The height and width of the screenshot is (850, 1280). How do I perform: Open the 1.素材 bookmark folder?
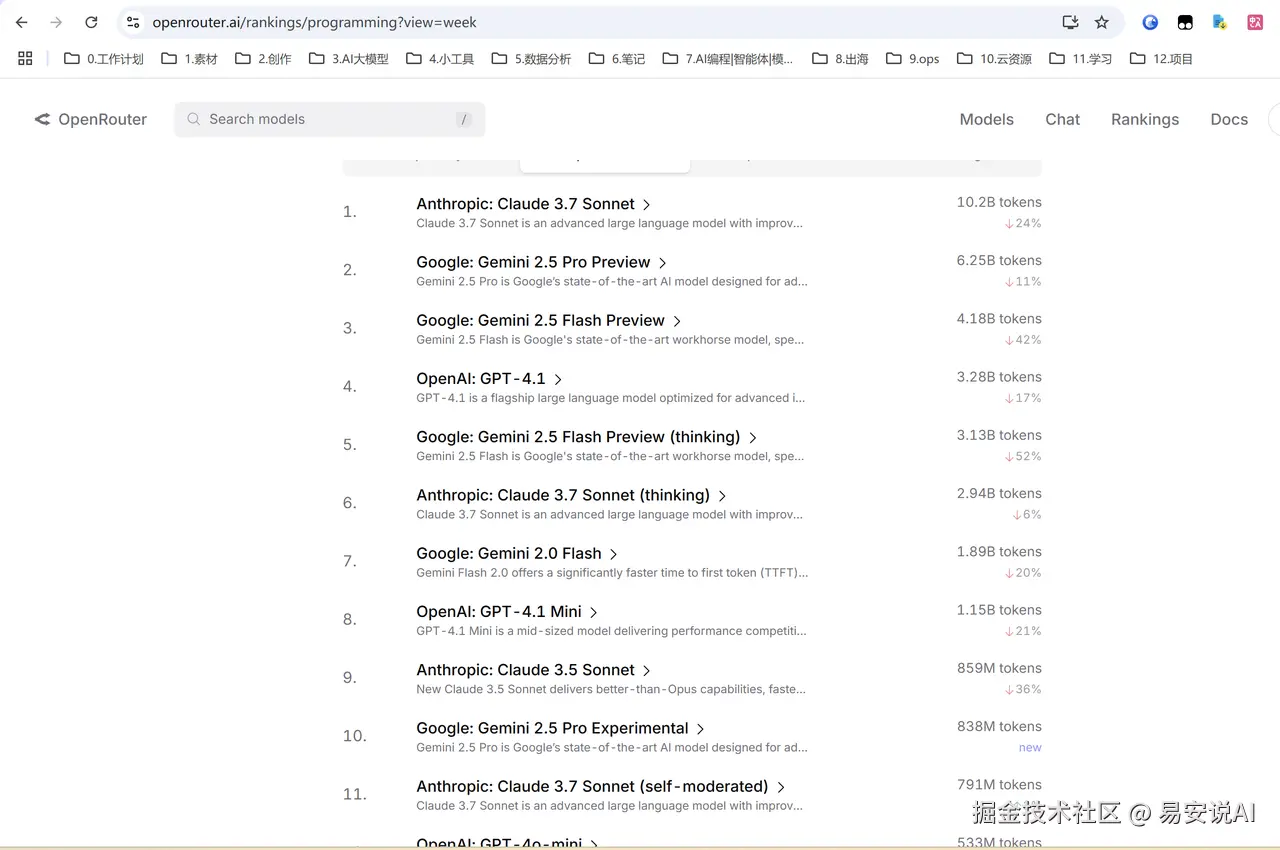click(x=189, y=59)
